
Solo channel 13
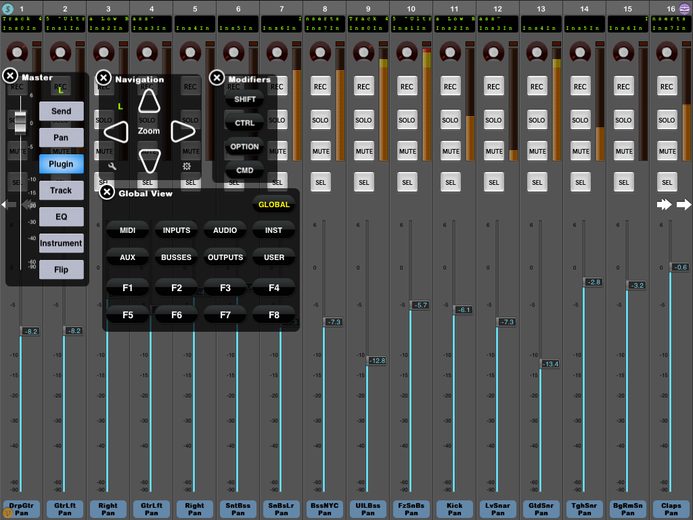click(x=537, y=120)
